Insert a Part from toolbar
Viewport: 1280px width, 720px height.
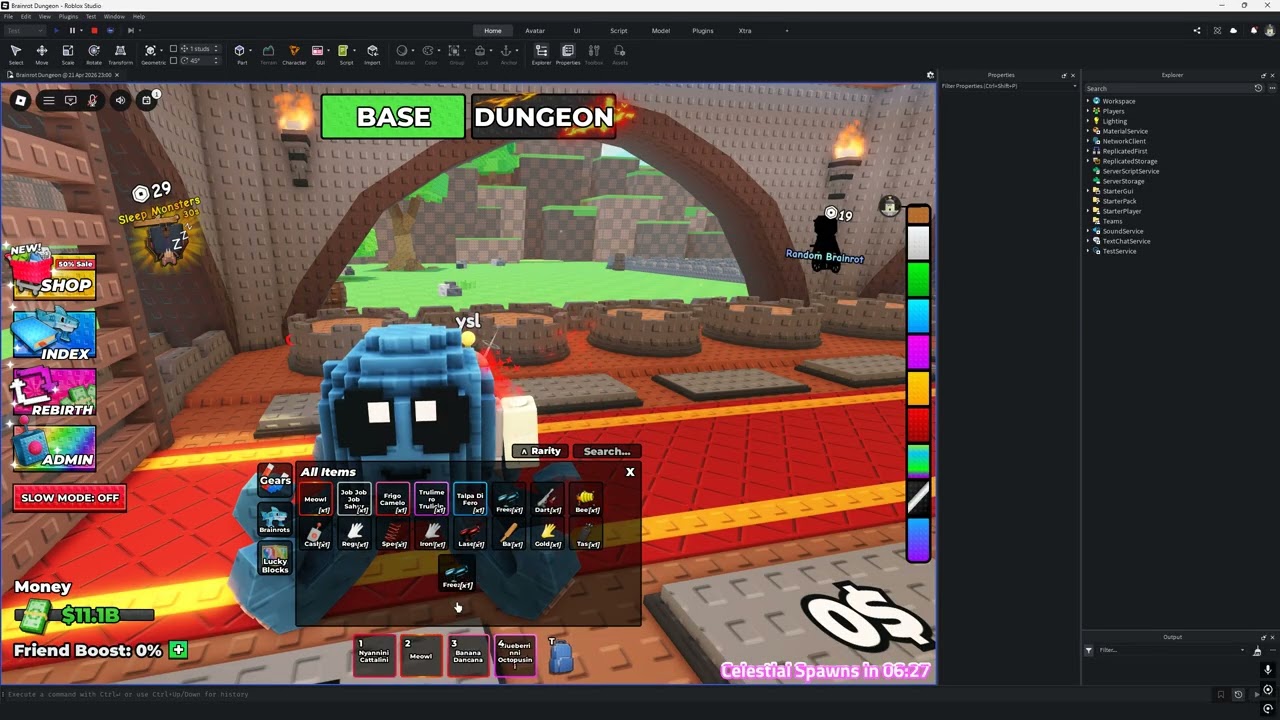241,54
